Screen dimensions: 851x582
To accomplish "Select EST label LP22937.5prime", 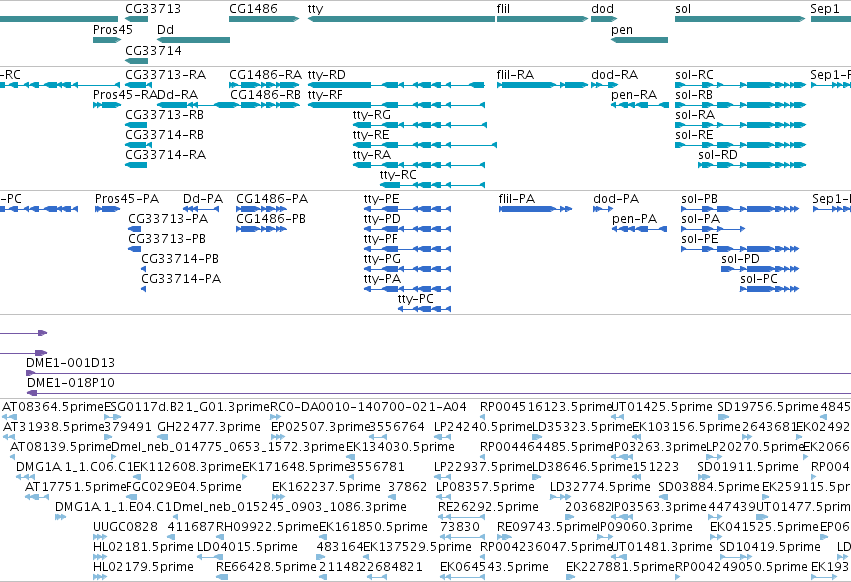I will pyautogui.click(x=483, y=467).
